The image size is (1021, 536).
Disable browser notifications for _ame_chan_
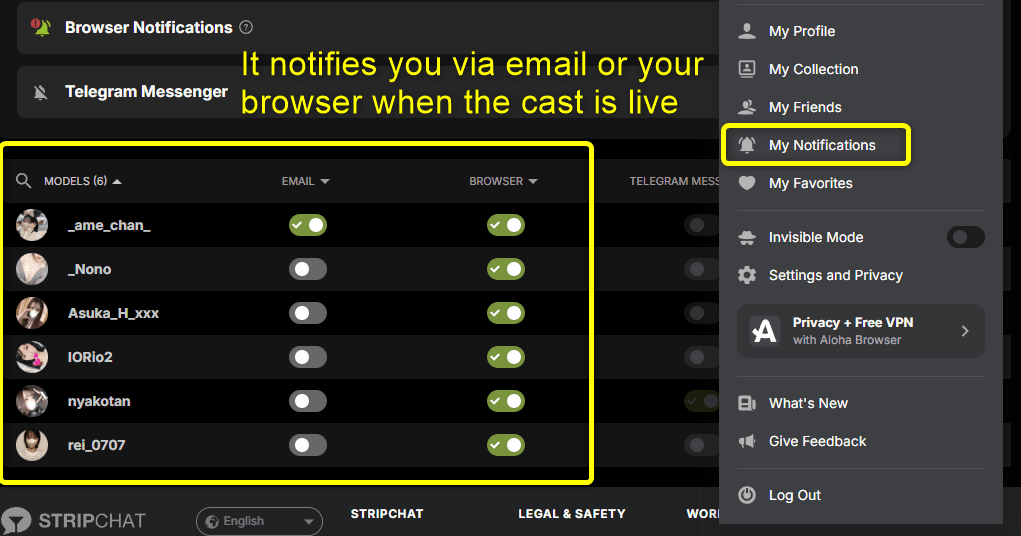[506, 225]
